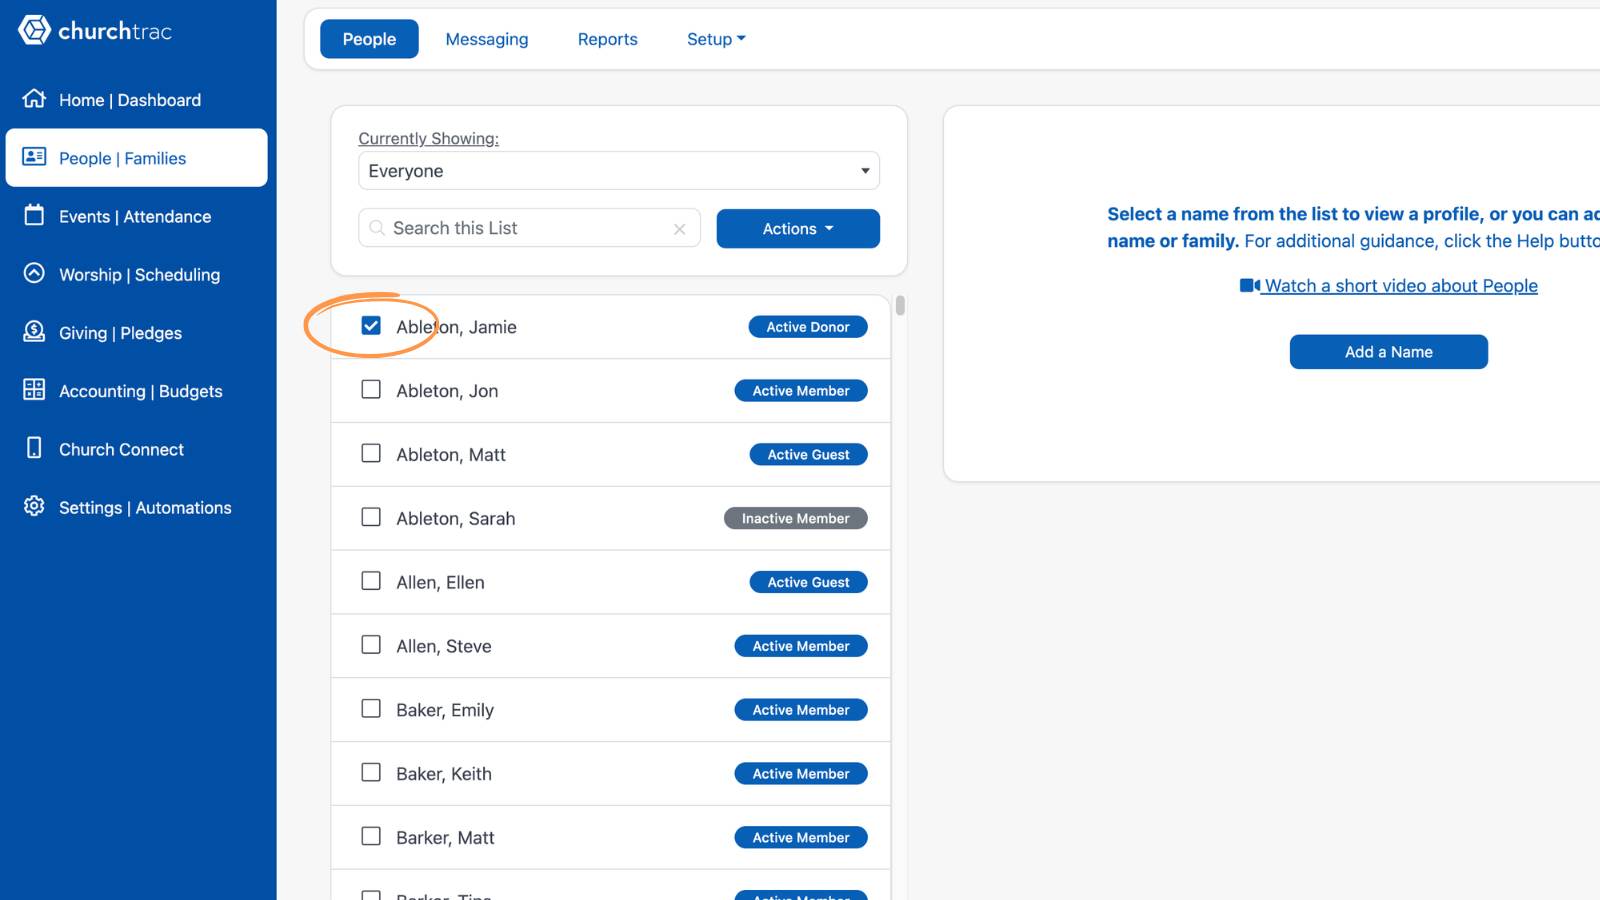Click the Giving Pledges coin icon
Screen dimensions: 1600x900
(x=34, y=331)
